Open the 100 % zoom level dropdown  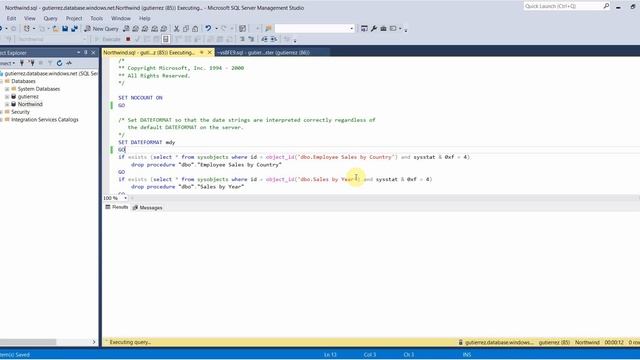125,198
